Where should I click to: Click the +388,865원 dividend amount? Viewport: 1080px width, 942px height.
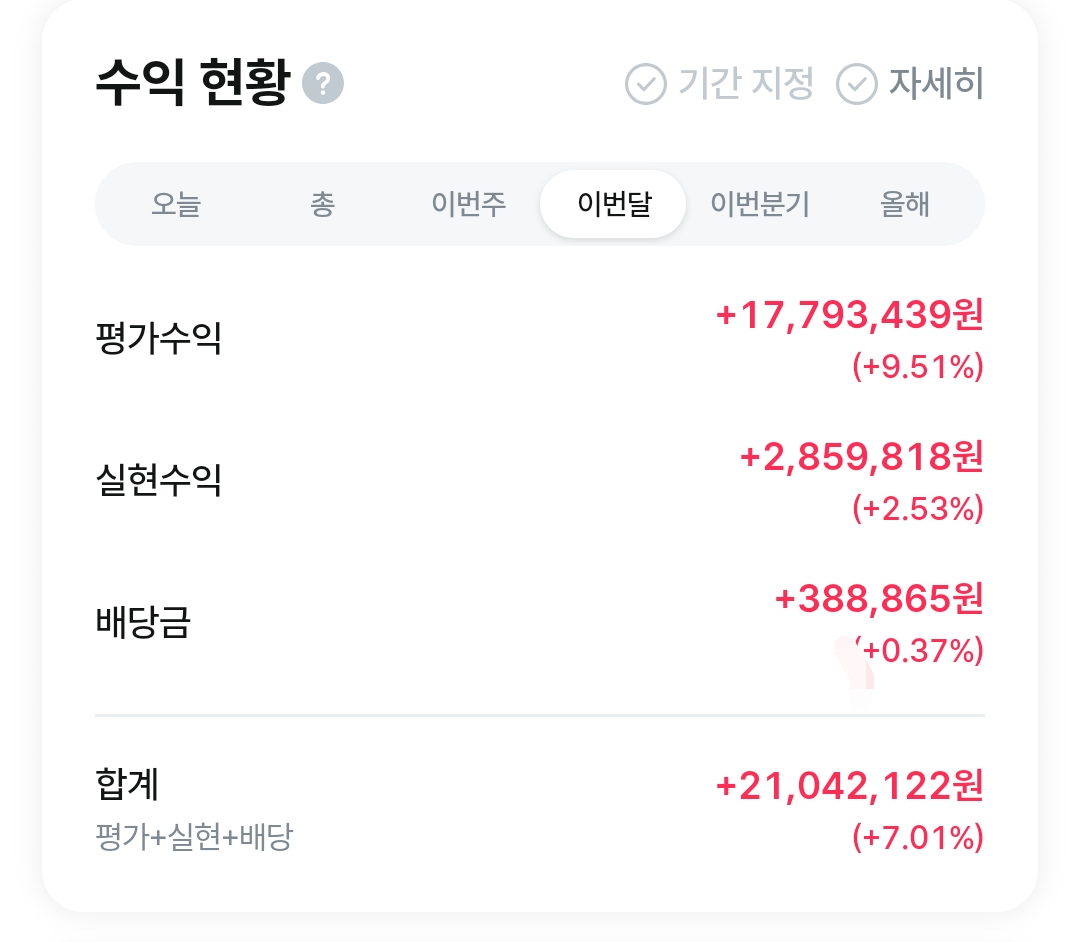pos(879,600)
